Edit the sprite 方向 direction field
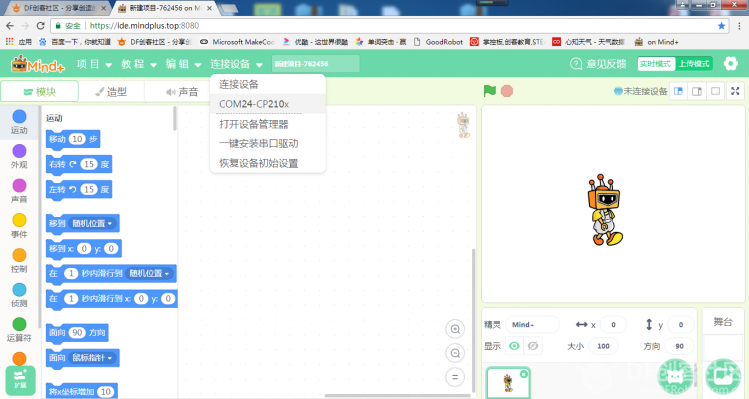The width and height of the screenshot is (749, 399). (x=679, y=346)
